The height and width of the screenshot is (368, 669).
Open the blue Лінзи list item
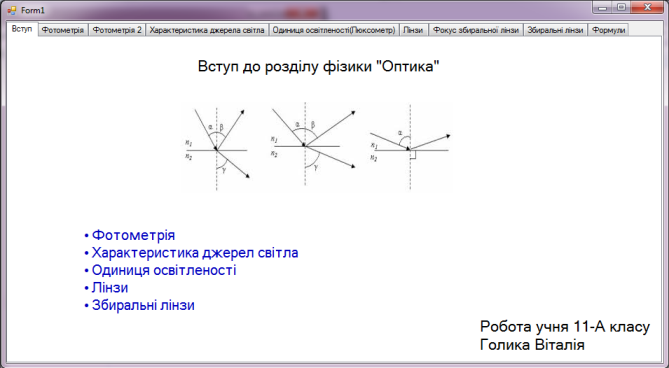(x=110, y=288)
